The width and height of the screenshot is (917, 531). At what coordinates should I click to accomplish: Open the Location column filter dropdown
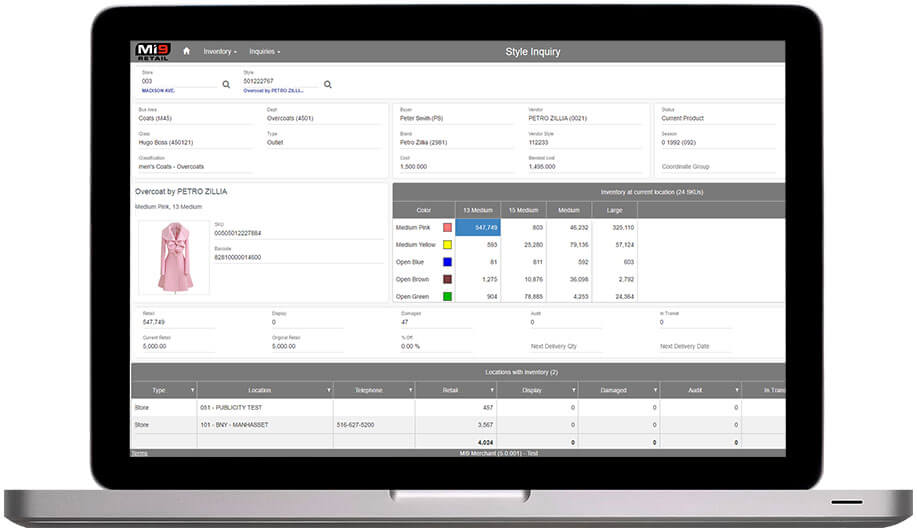click(x=329, y=390)
